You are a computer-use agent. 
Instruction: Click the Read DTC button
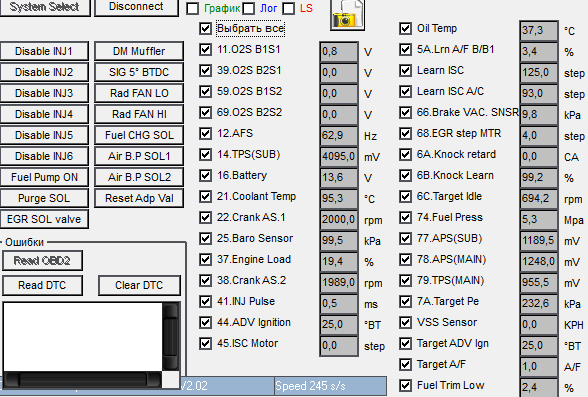coord(42,285)
